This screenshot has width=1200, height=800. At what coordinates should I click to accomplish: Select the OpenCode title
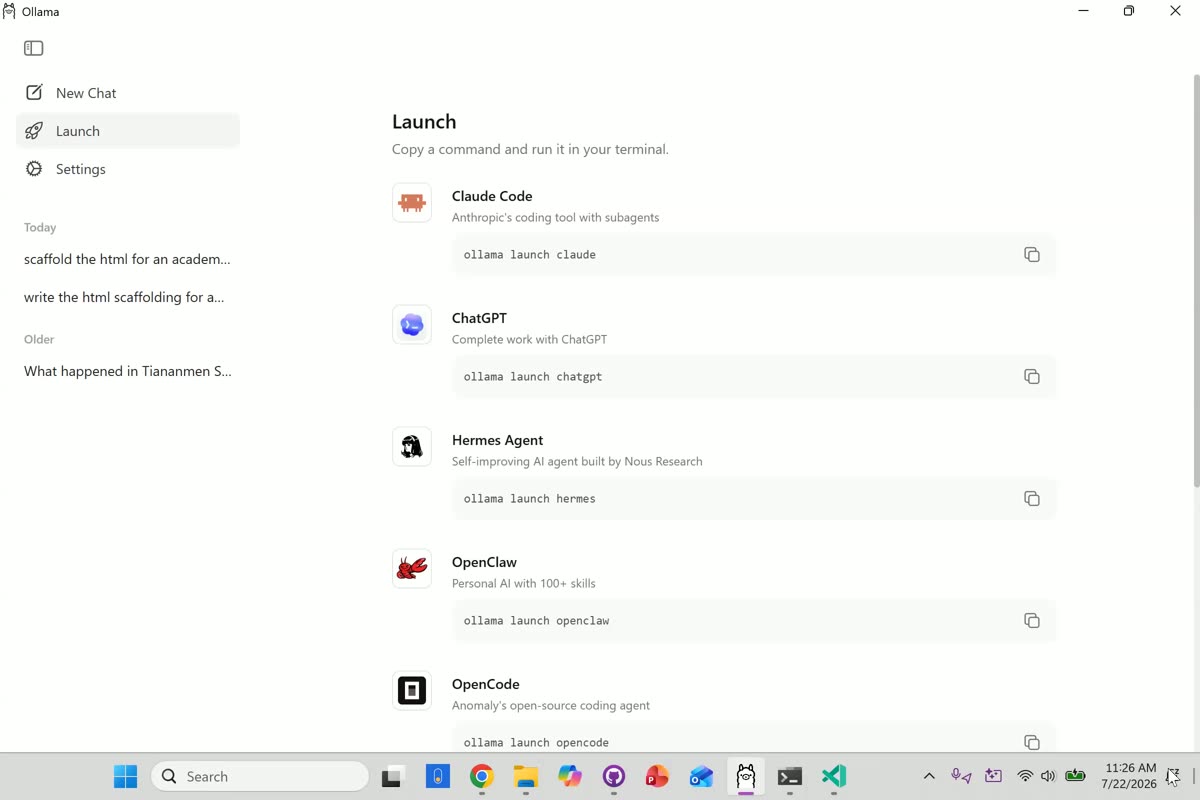(x=485, y=684)
